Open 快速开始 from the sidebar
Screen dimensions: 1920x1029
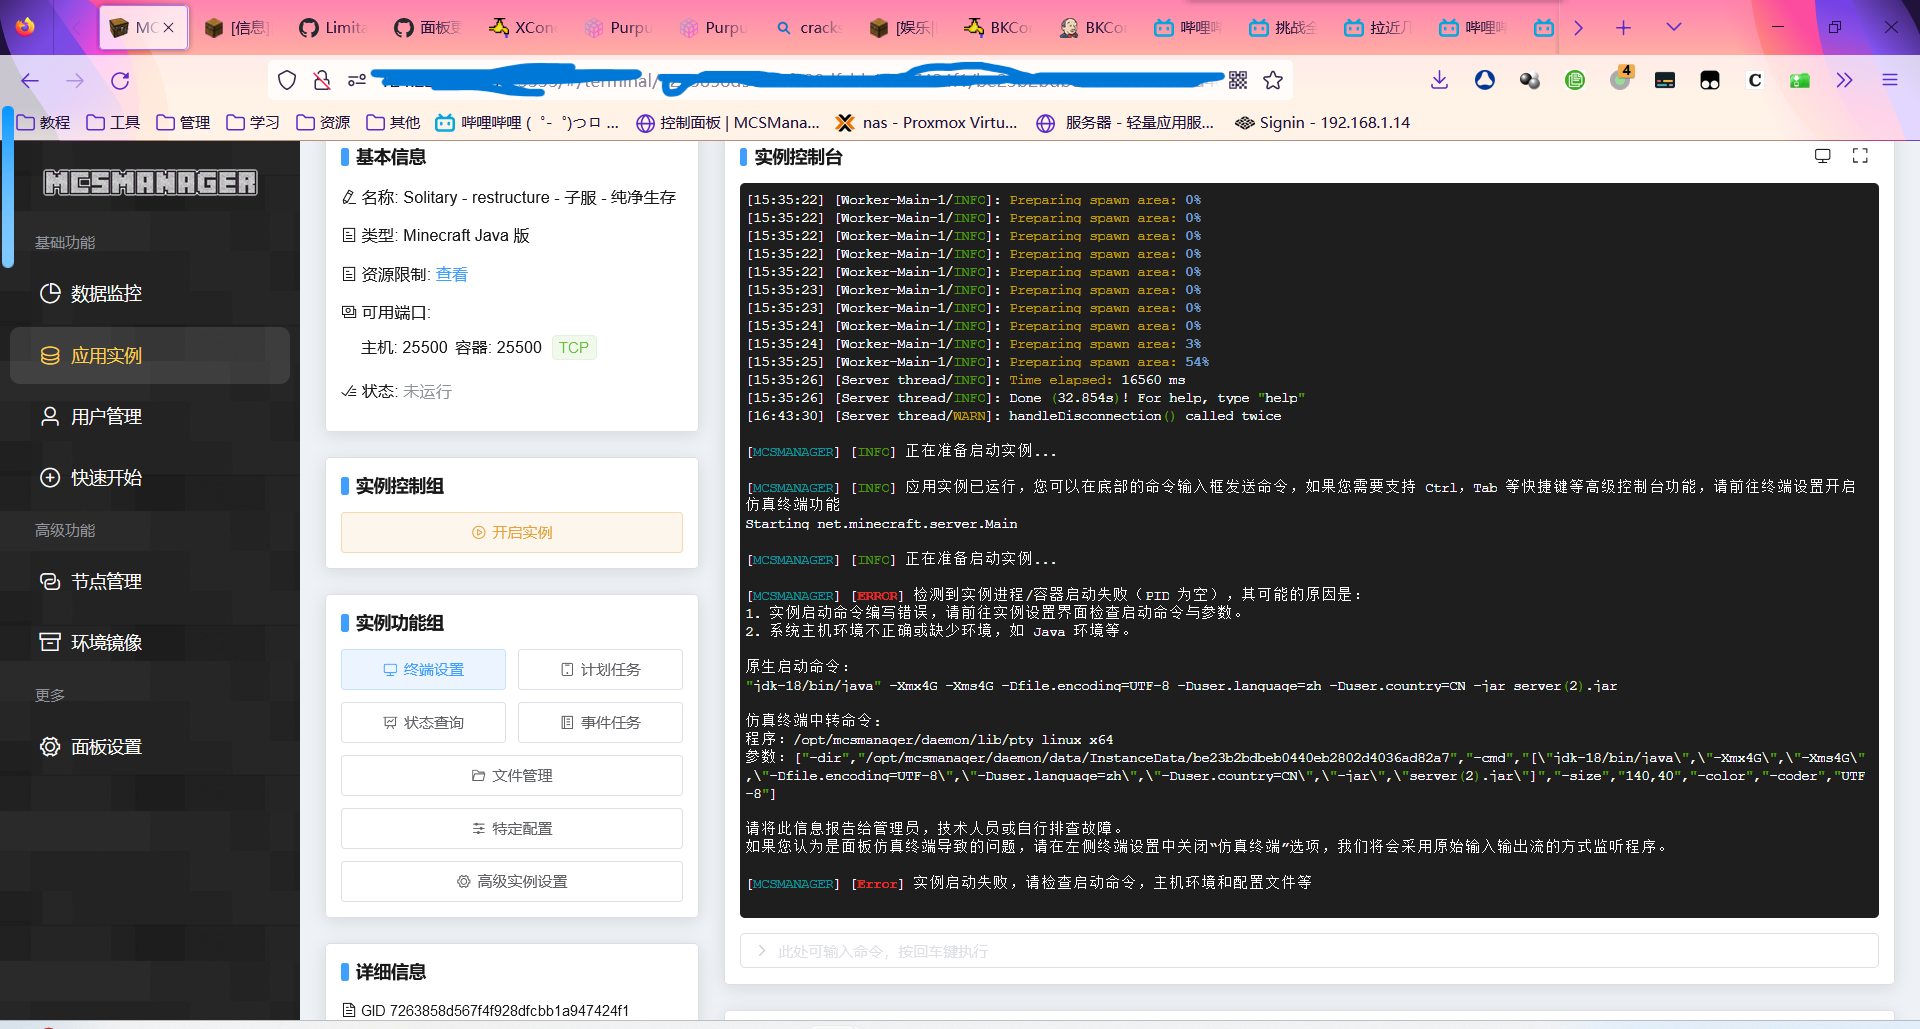point(50,477)
